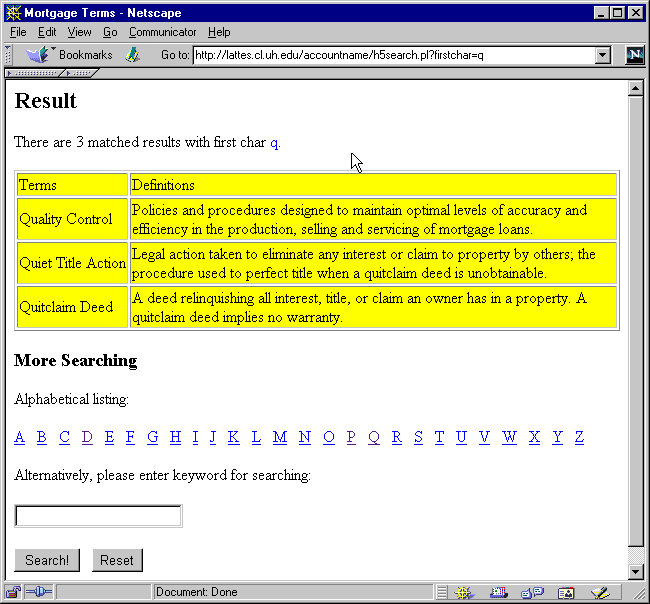Expand the first collapsed toolbar tab
650x604 pixels.
pos(34,73)
